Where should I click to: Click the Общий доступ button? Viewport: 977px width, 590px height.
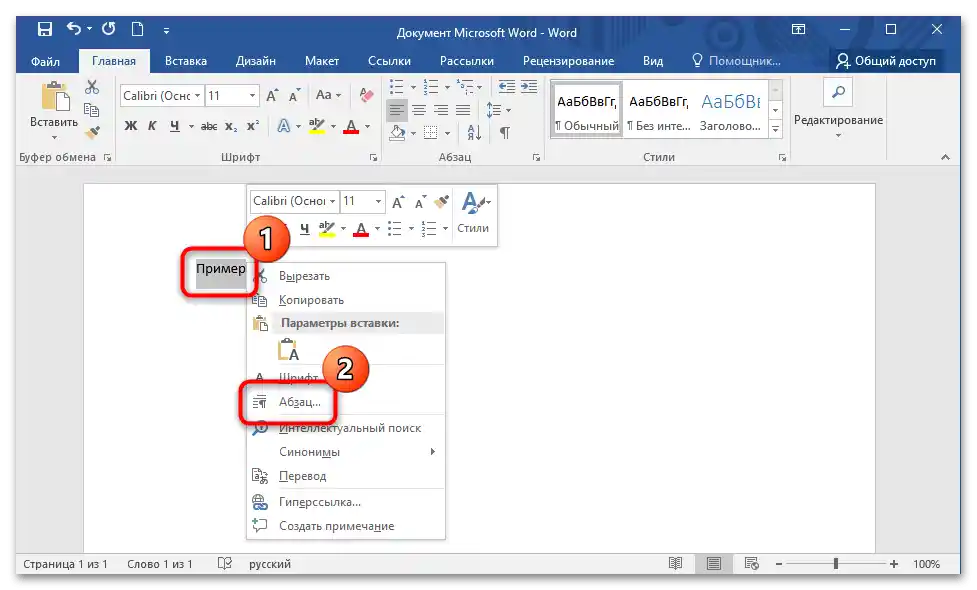885,61
